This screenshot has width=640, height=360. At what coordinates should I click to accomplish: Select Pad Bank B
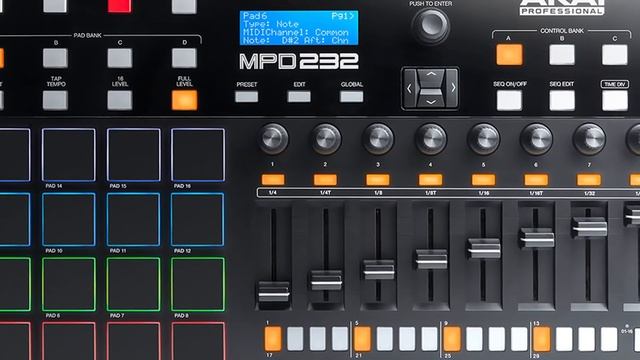pos(55,58)
